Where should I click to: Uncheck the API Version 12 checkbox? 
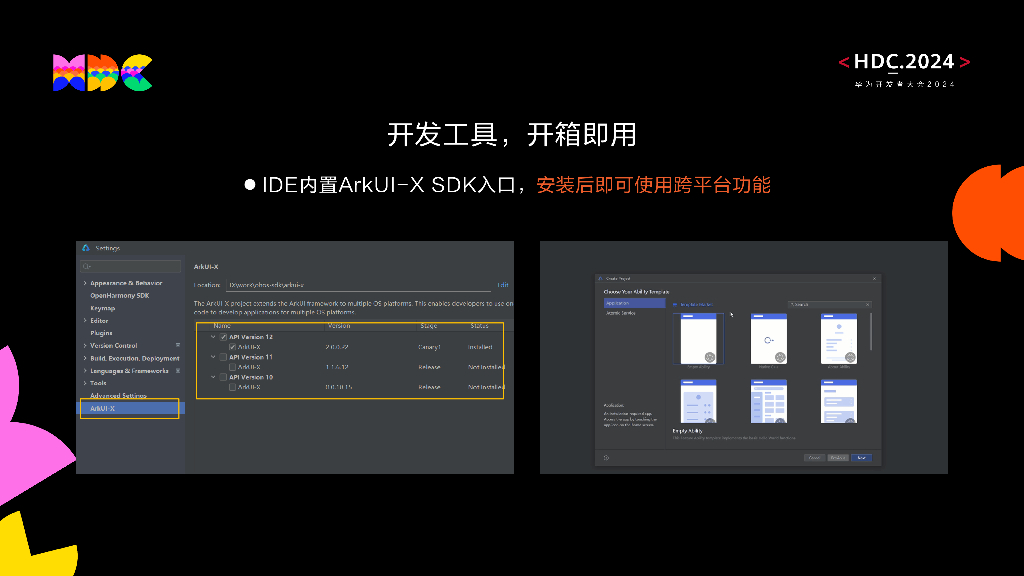(x=221, y=337)
